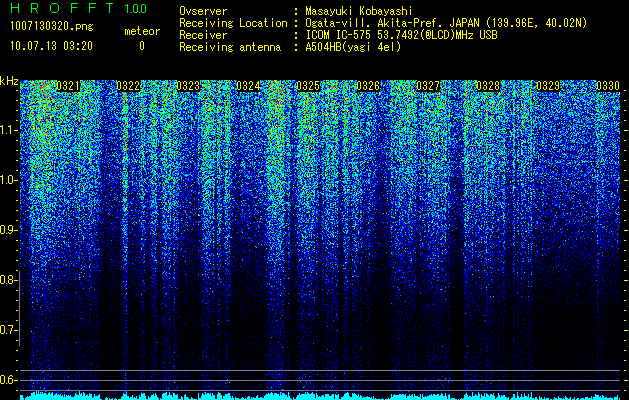Click the 0322 time marker
The width and height of the screenshot is (629, 400).
click(x=128, y=86)
